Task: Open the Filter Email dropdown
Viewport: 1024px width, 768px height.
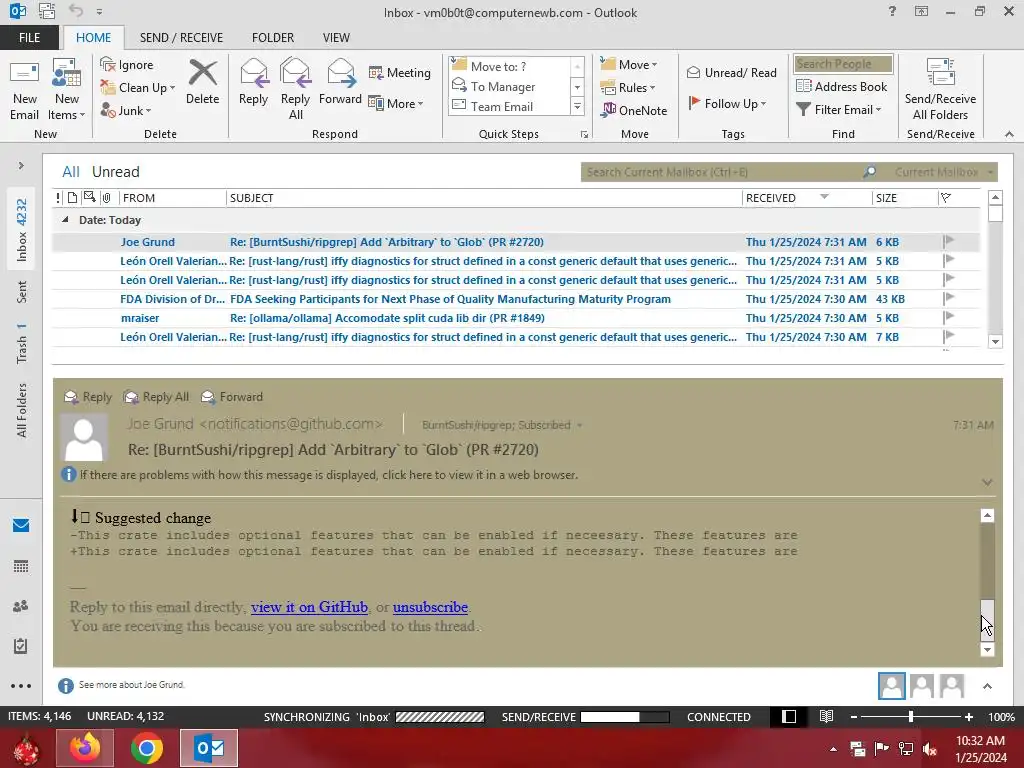Action: 839,110
